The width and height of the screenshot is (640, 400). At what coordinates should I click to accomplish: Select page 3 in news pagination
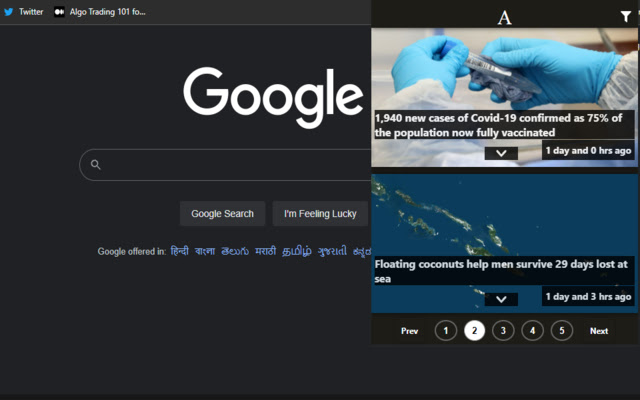pyautogui.click(x=503, y=331)
